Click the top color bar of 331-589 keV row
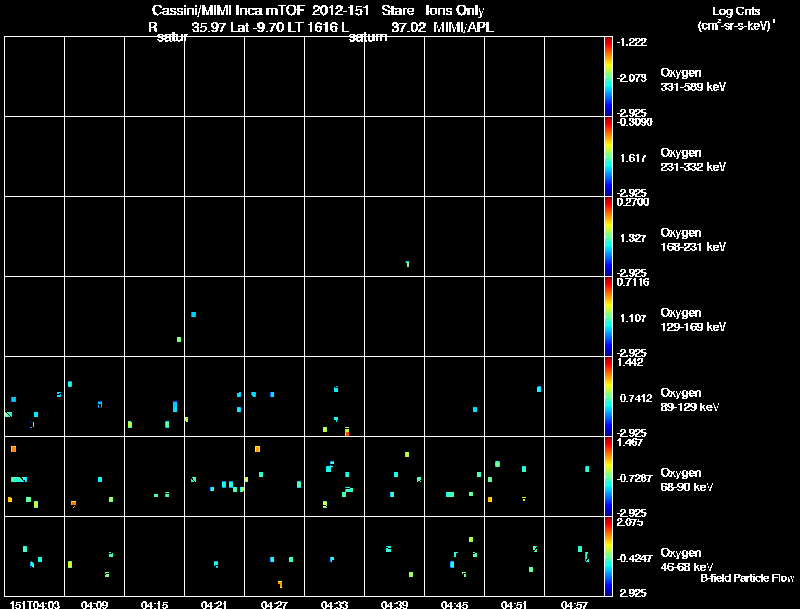The width and height of the screenshot is (800, 609). pyautogui.click(x=608, y=77)
